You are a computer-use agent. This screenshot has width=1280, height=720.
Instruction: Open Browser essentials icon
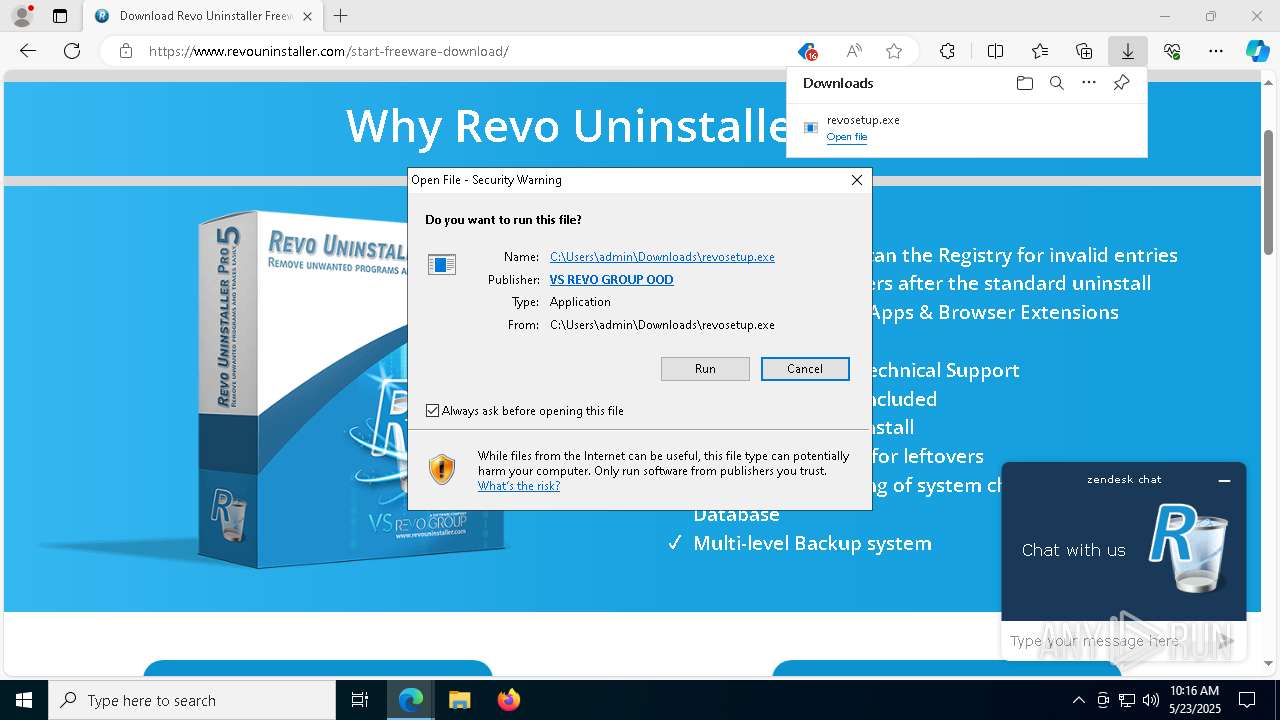tap(1172, 51)
